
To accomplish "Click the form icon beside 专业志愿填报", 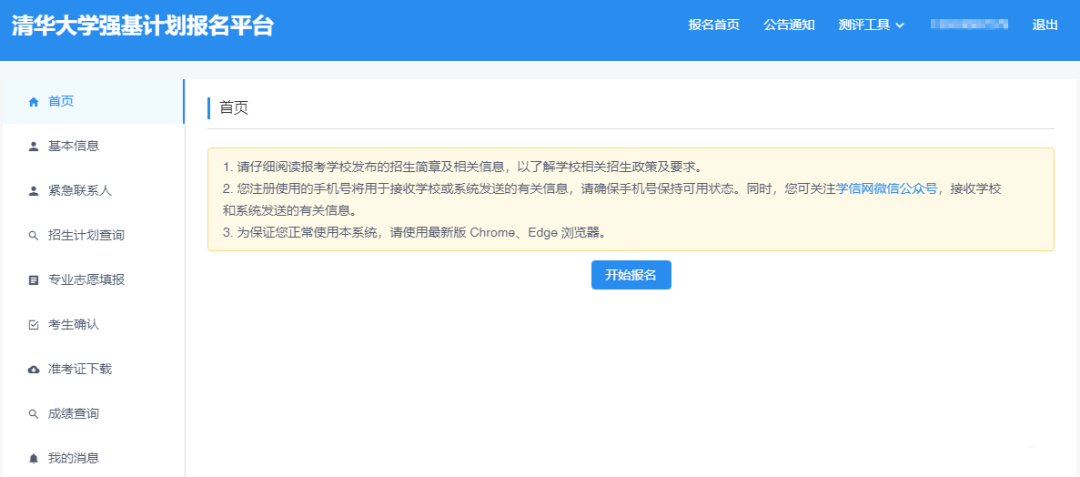I will (33, 280).
